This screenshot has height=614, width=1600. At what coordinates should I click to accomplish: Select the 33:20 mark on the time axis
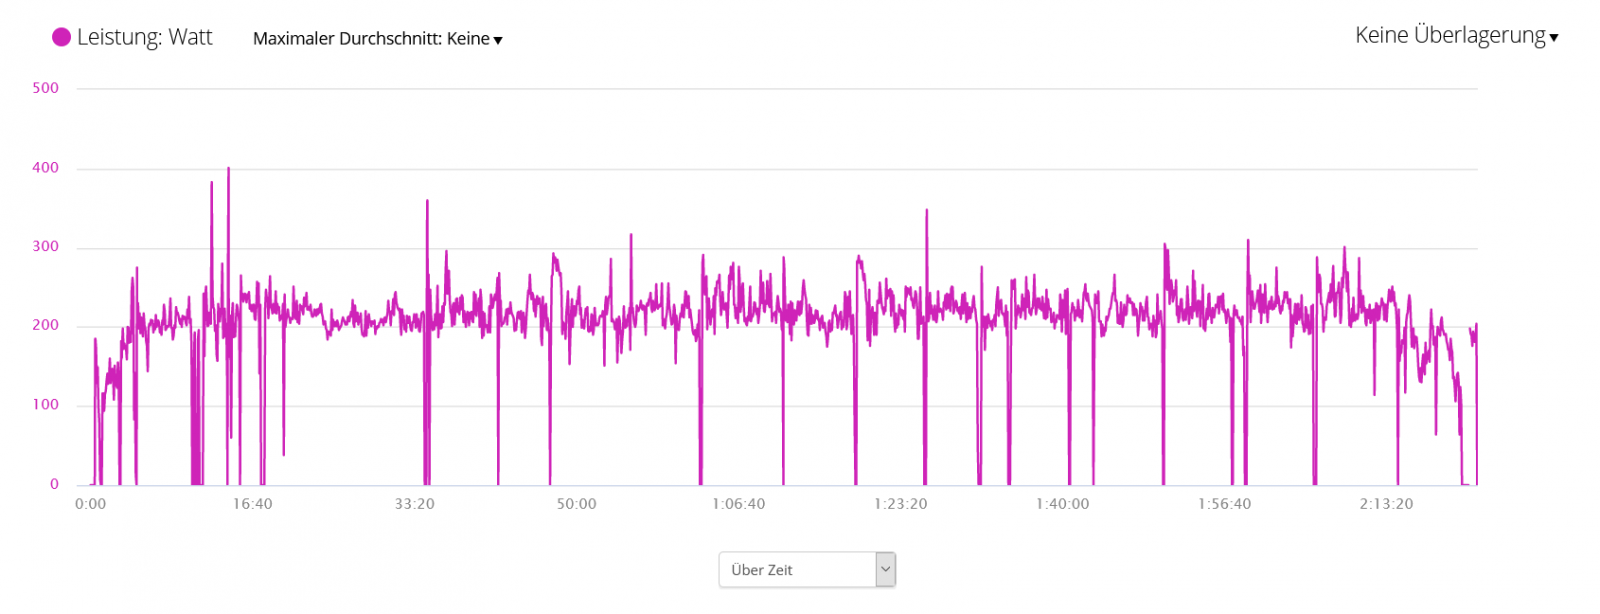(x=414, y=504)
